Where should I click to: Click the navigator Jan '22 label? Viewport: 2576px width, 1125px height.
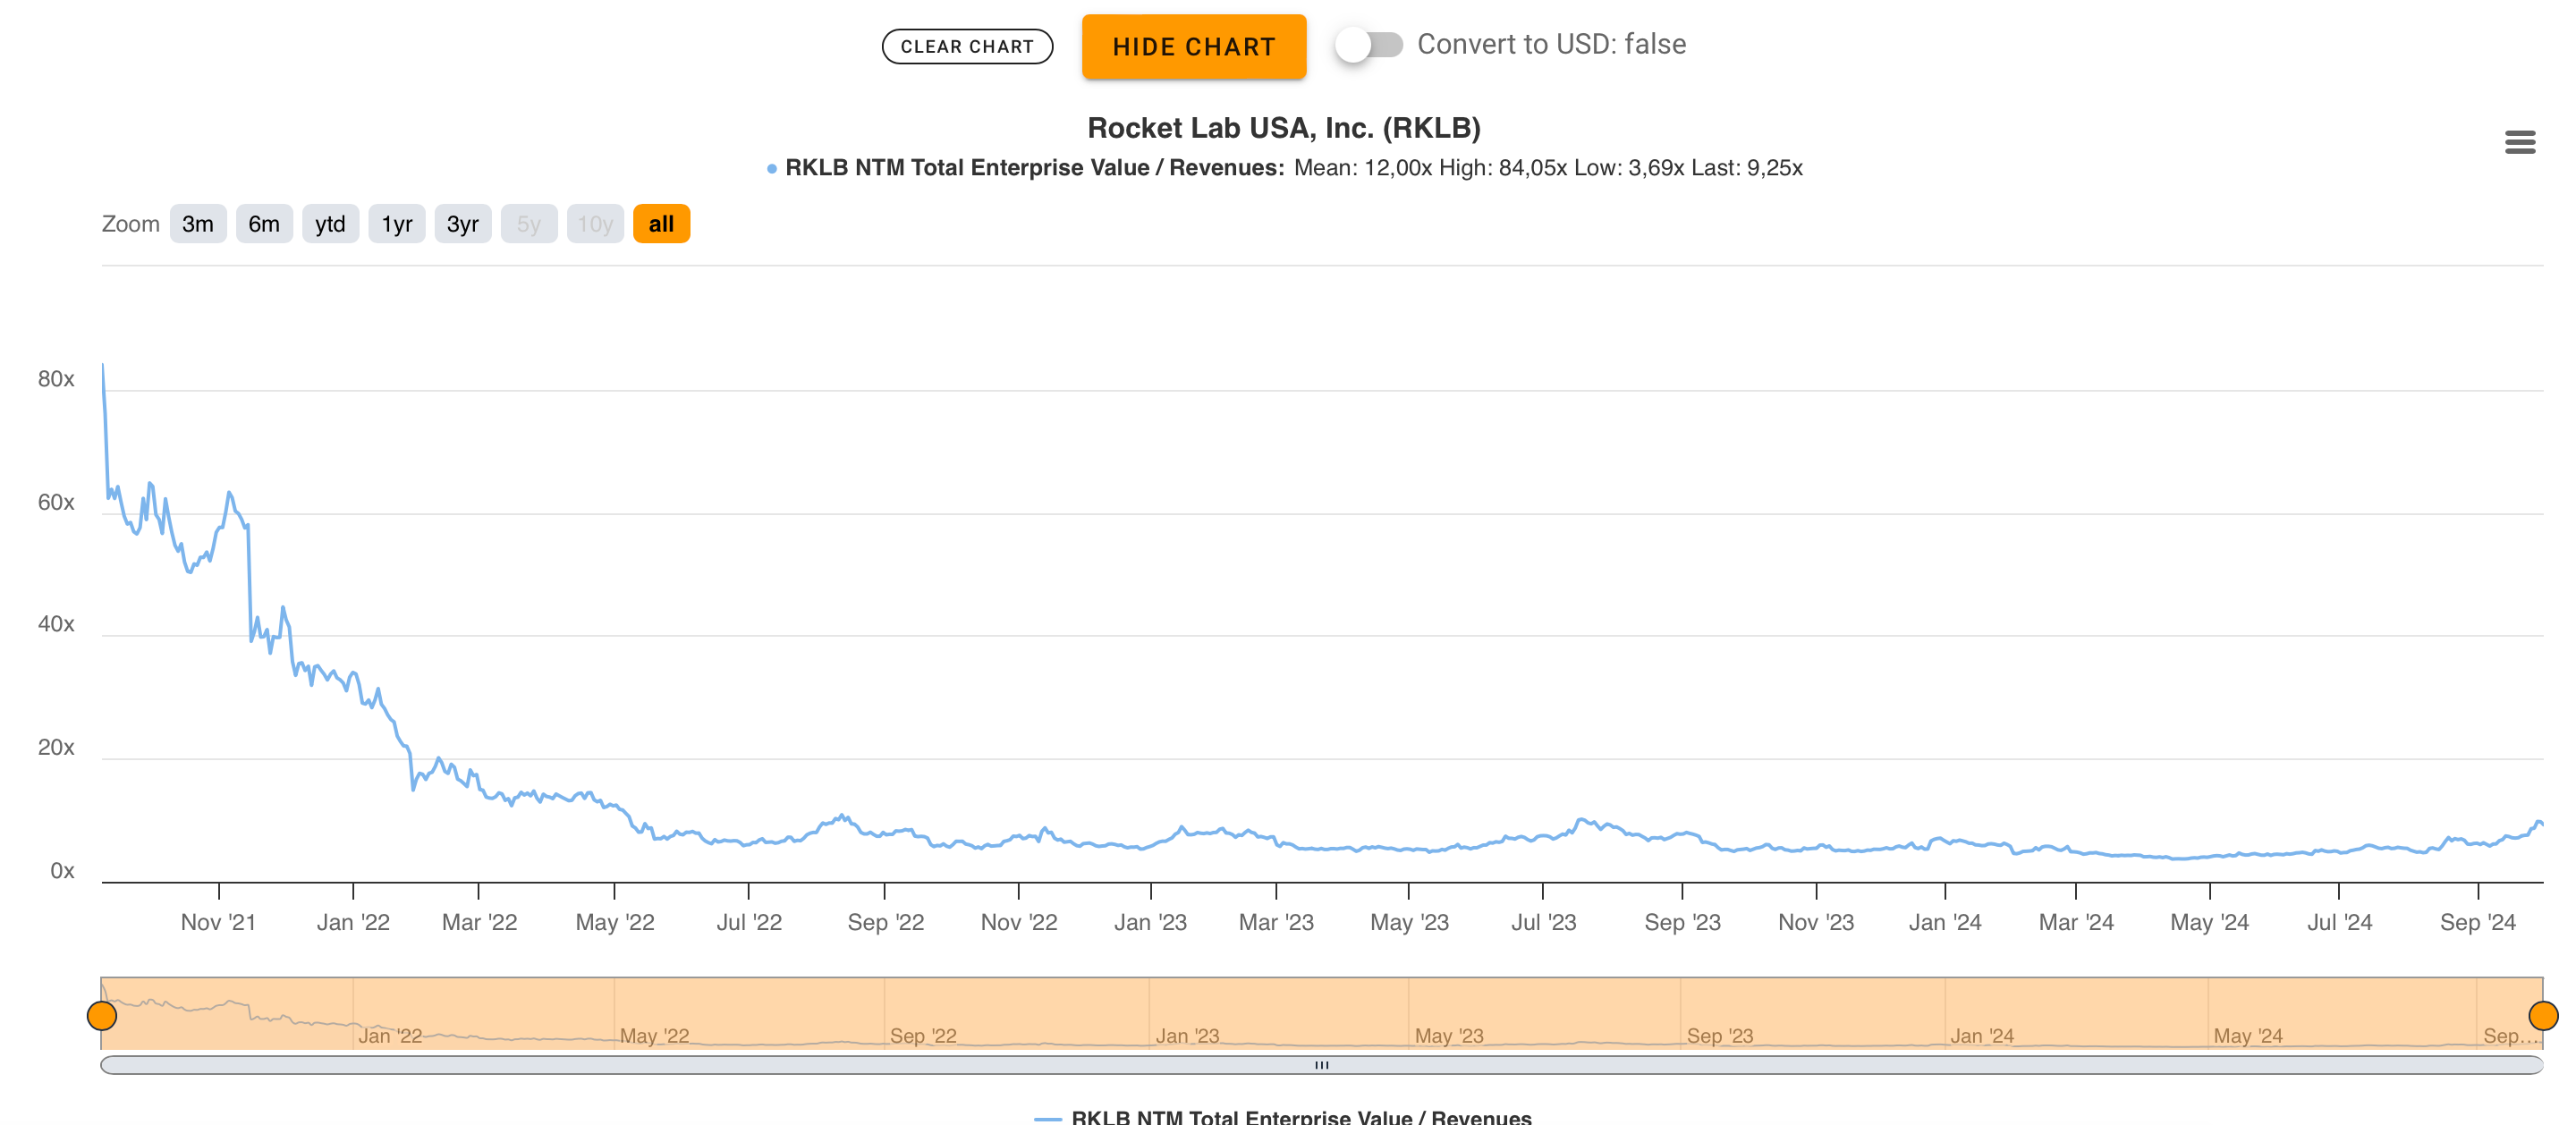pyautogui.click(x=390, y=1036)
